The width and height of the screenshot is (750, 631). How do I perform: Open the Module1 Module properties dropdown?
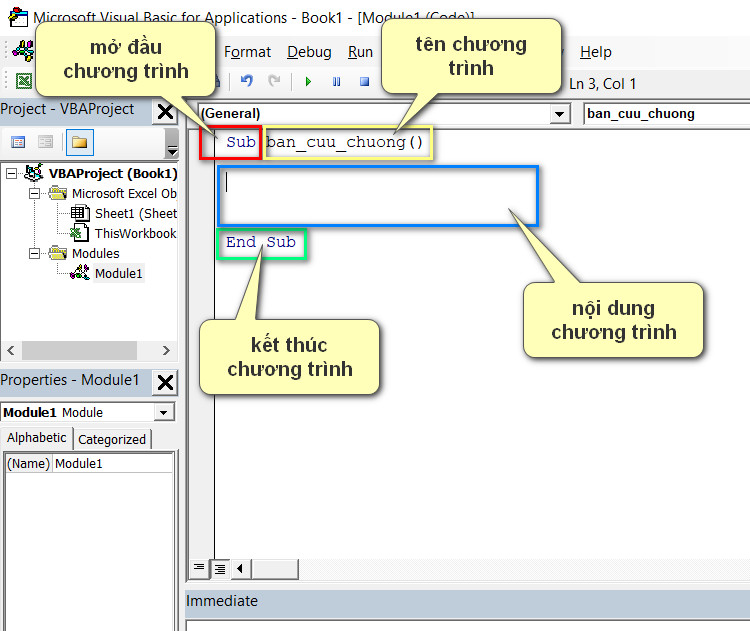click(164, 412)
